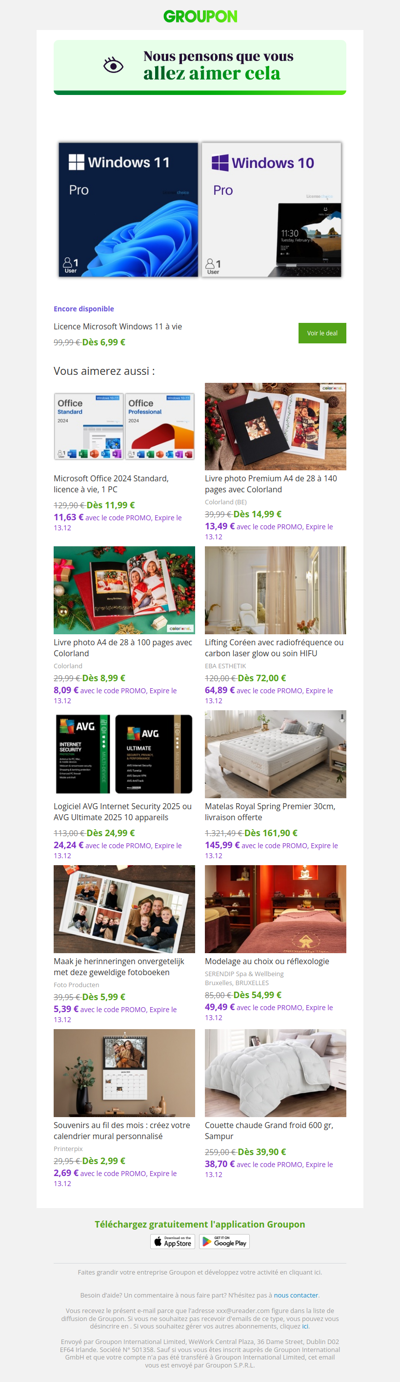400x1382 pixels.
Task: Open 'Matelas Royal Spring Premier 30cm' offer
Action: tap(270, 812)
